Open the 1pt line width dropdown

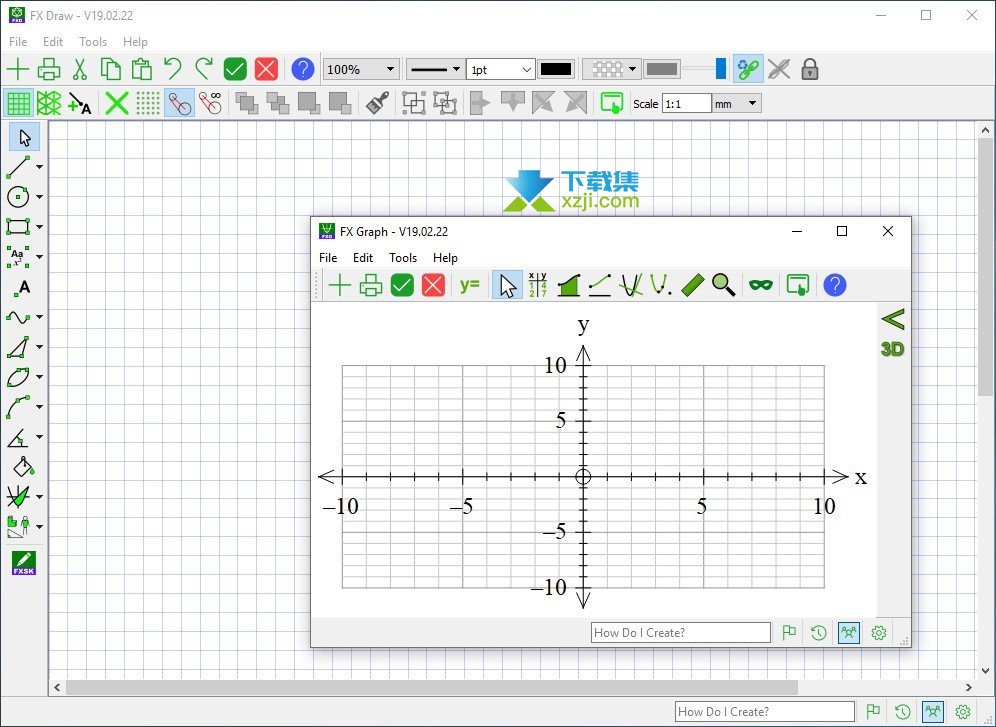pos(501,69)
